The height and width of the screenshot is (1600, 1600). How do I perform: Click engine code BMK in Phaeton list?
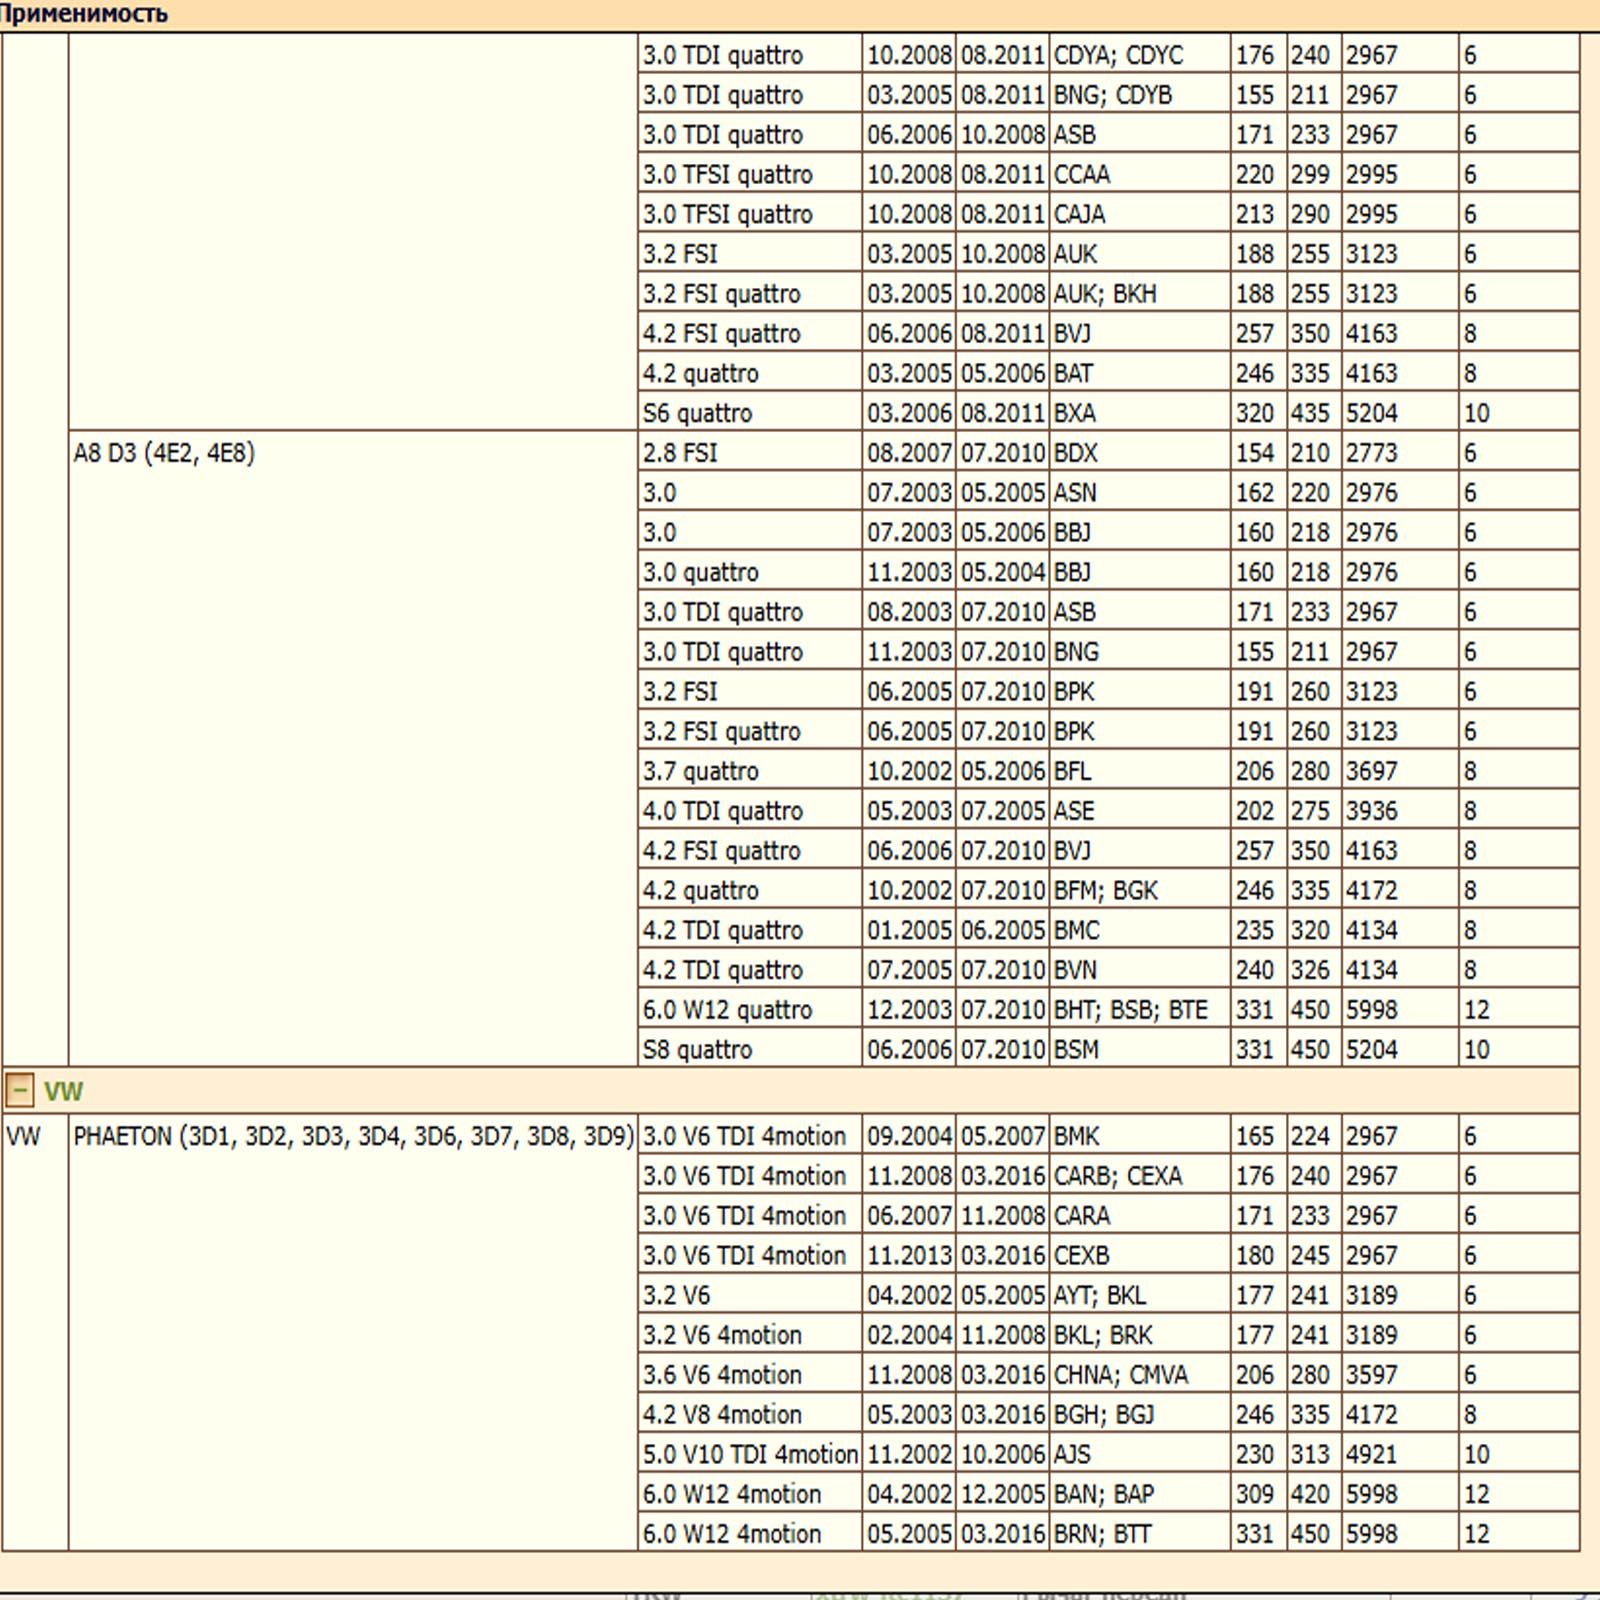[x=1076, y=1136]
